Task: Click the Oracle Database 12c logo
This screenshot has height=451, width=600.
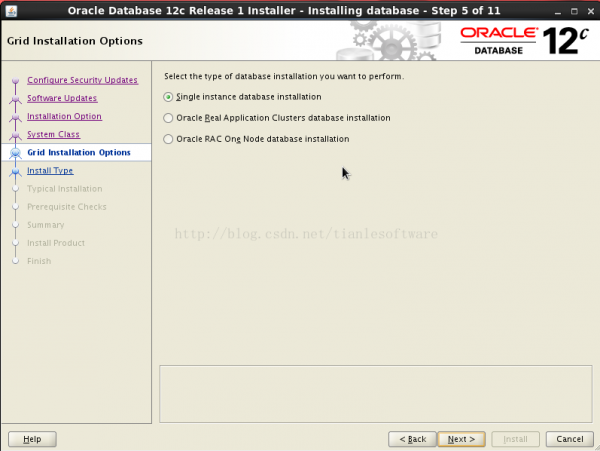Action: pos(524,41)
